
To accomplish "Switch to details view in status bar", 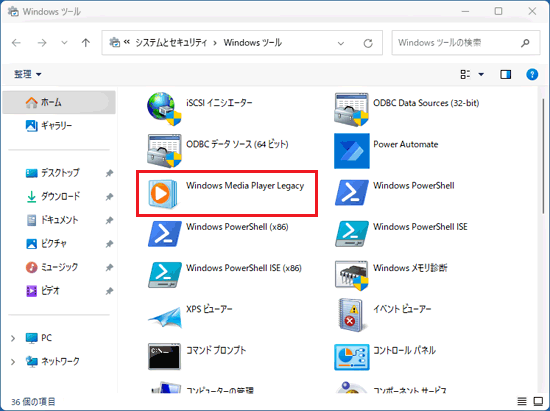I will tap(522, 401).
